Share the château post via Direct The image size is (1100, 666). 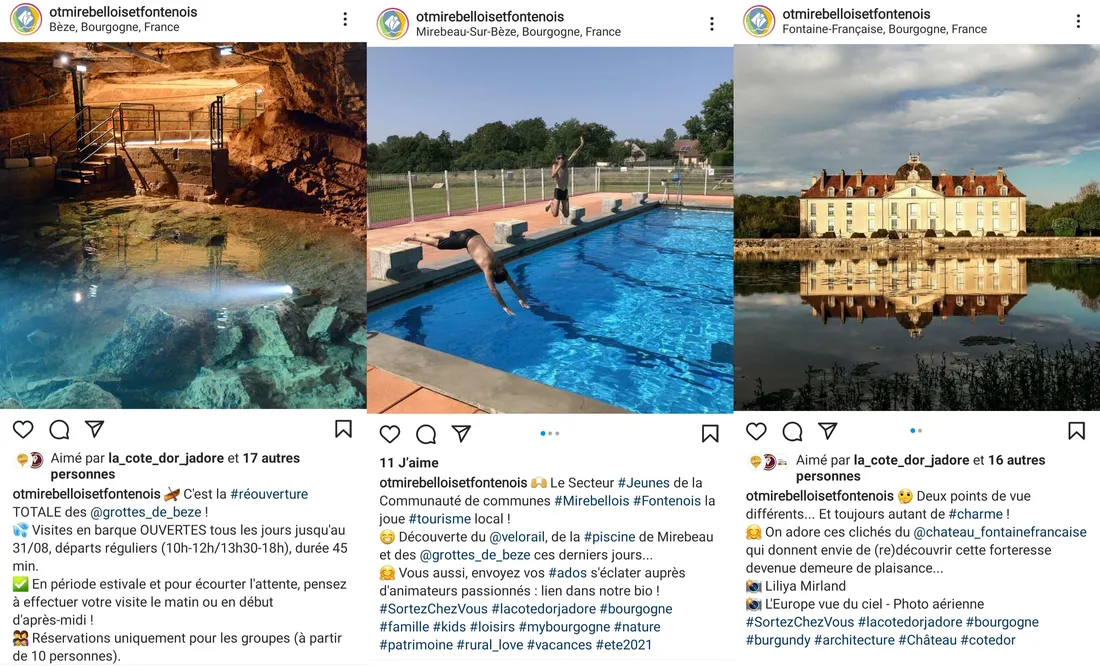pyautogui.click(x=828, y=431)
